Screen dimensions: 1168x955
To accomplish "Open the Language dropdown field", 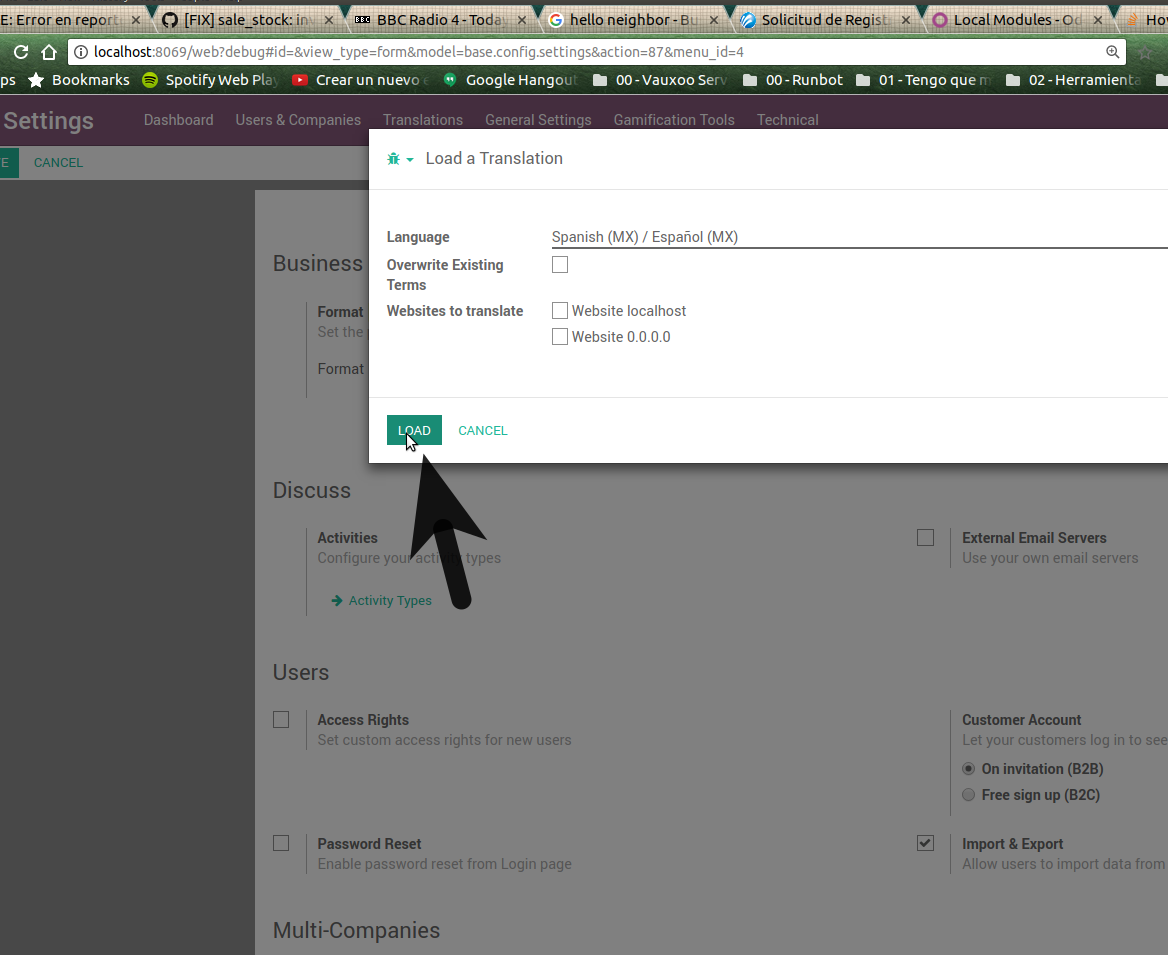I will 860,237.
